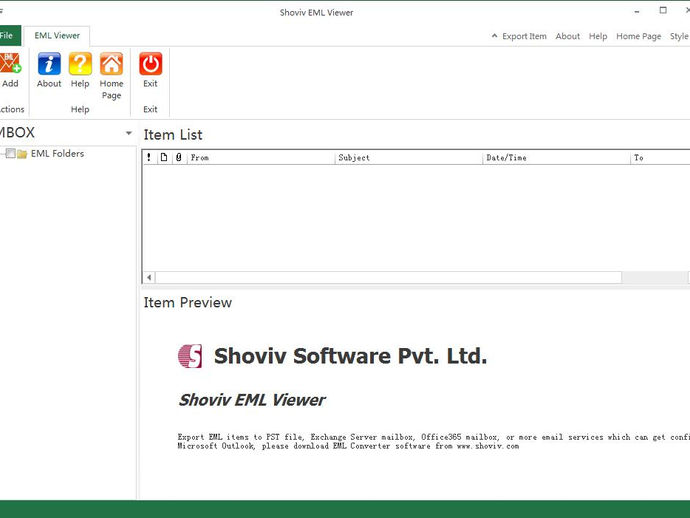Collapse the ribbon with the caret arrow
Viewport: 690px width, 518px height.
[x=495, y=36]
